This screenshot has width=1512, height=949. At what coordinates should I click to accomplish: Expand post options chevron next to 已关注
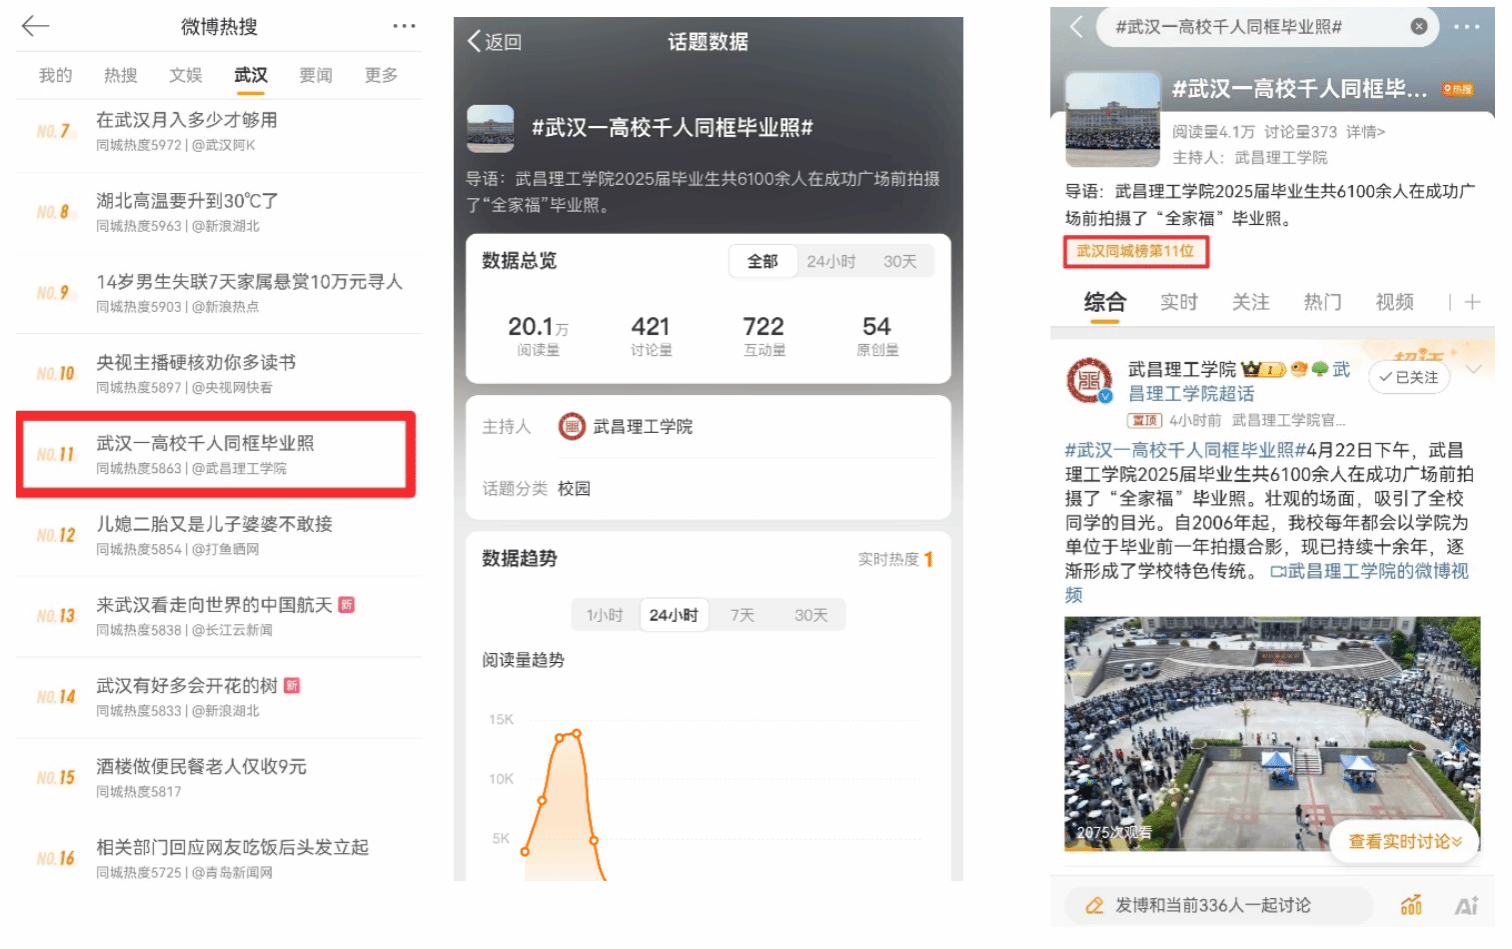point(1473,369)
